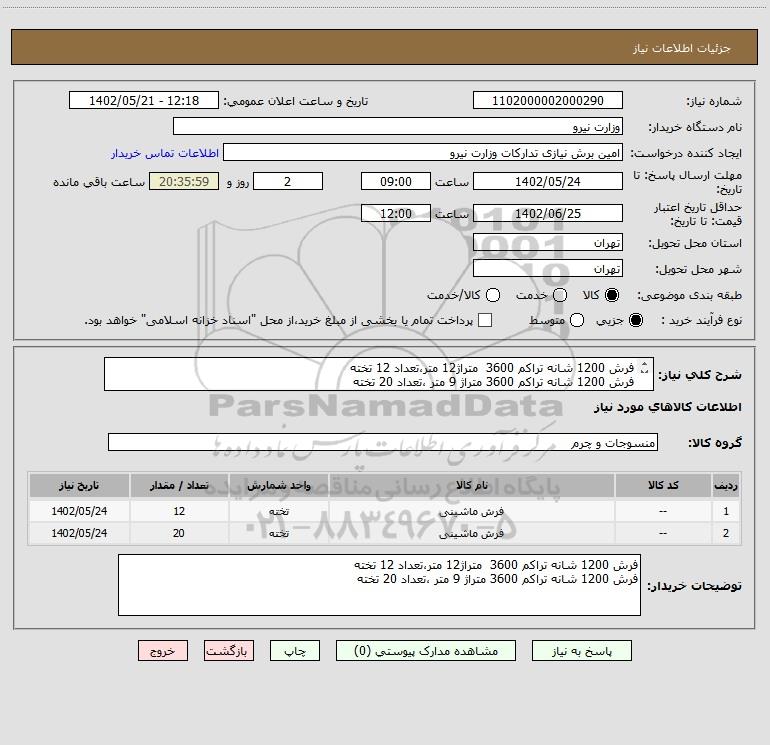Click the ایجاد کننده درخواست field
This screenshot has width=770, height=745.
[423, 152]
